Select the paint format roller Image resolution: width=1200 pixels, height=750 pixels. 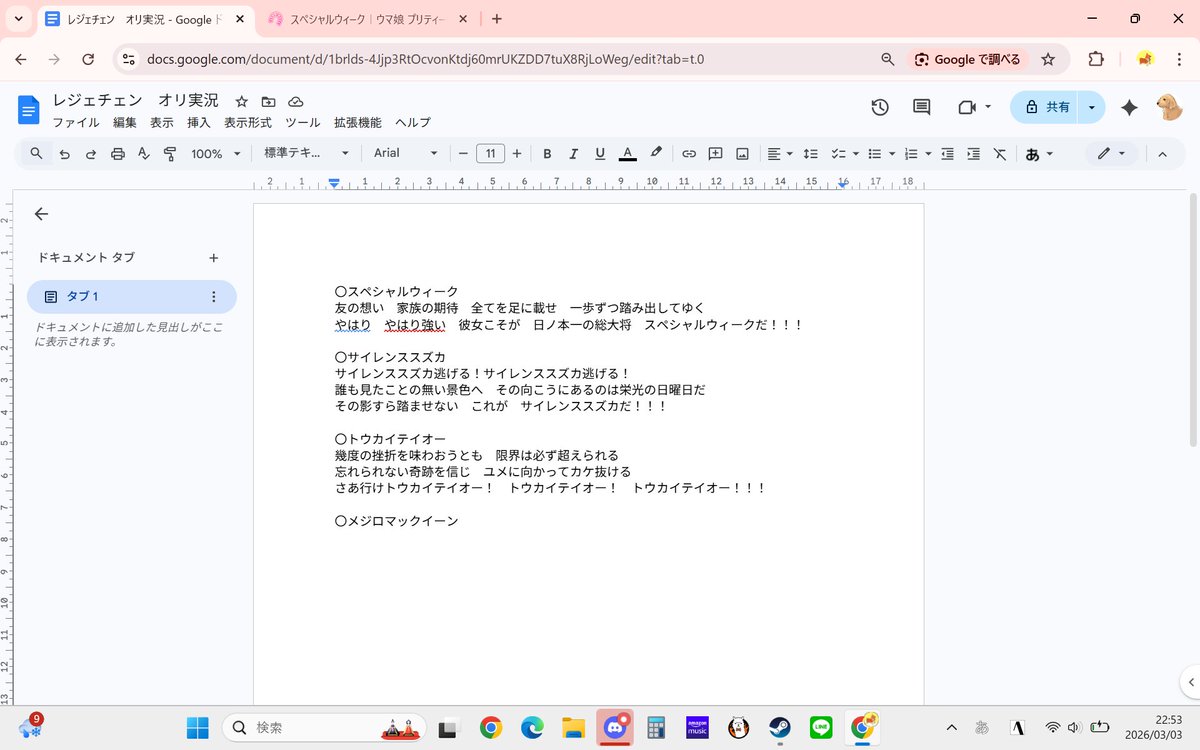[x=169, y=154]
